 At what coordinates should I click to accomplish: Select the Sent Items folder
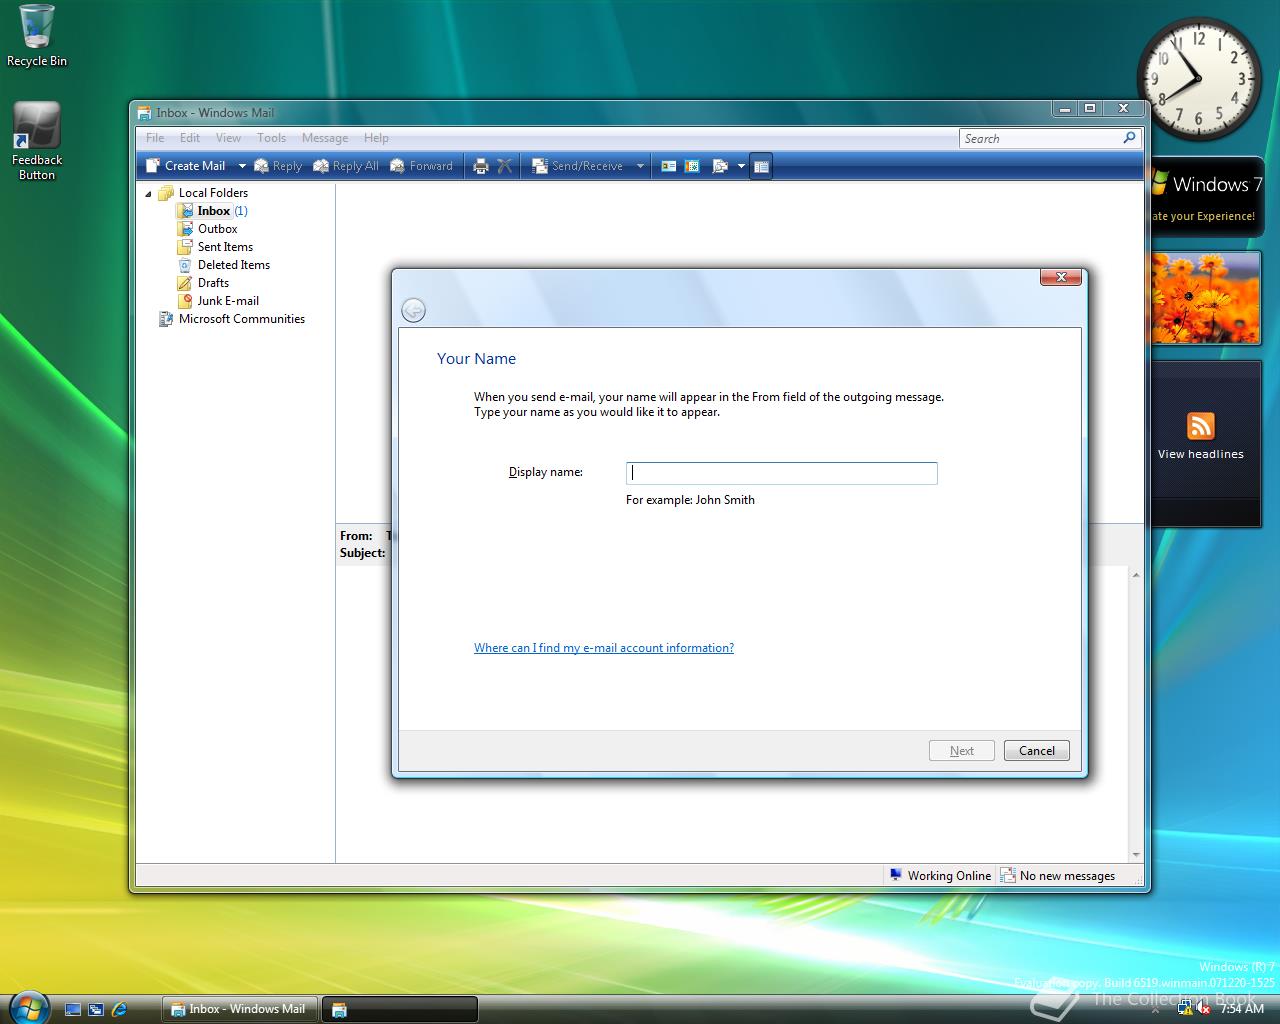[225, 247]
